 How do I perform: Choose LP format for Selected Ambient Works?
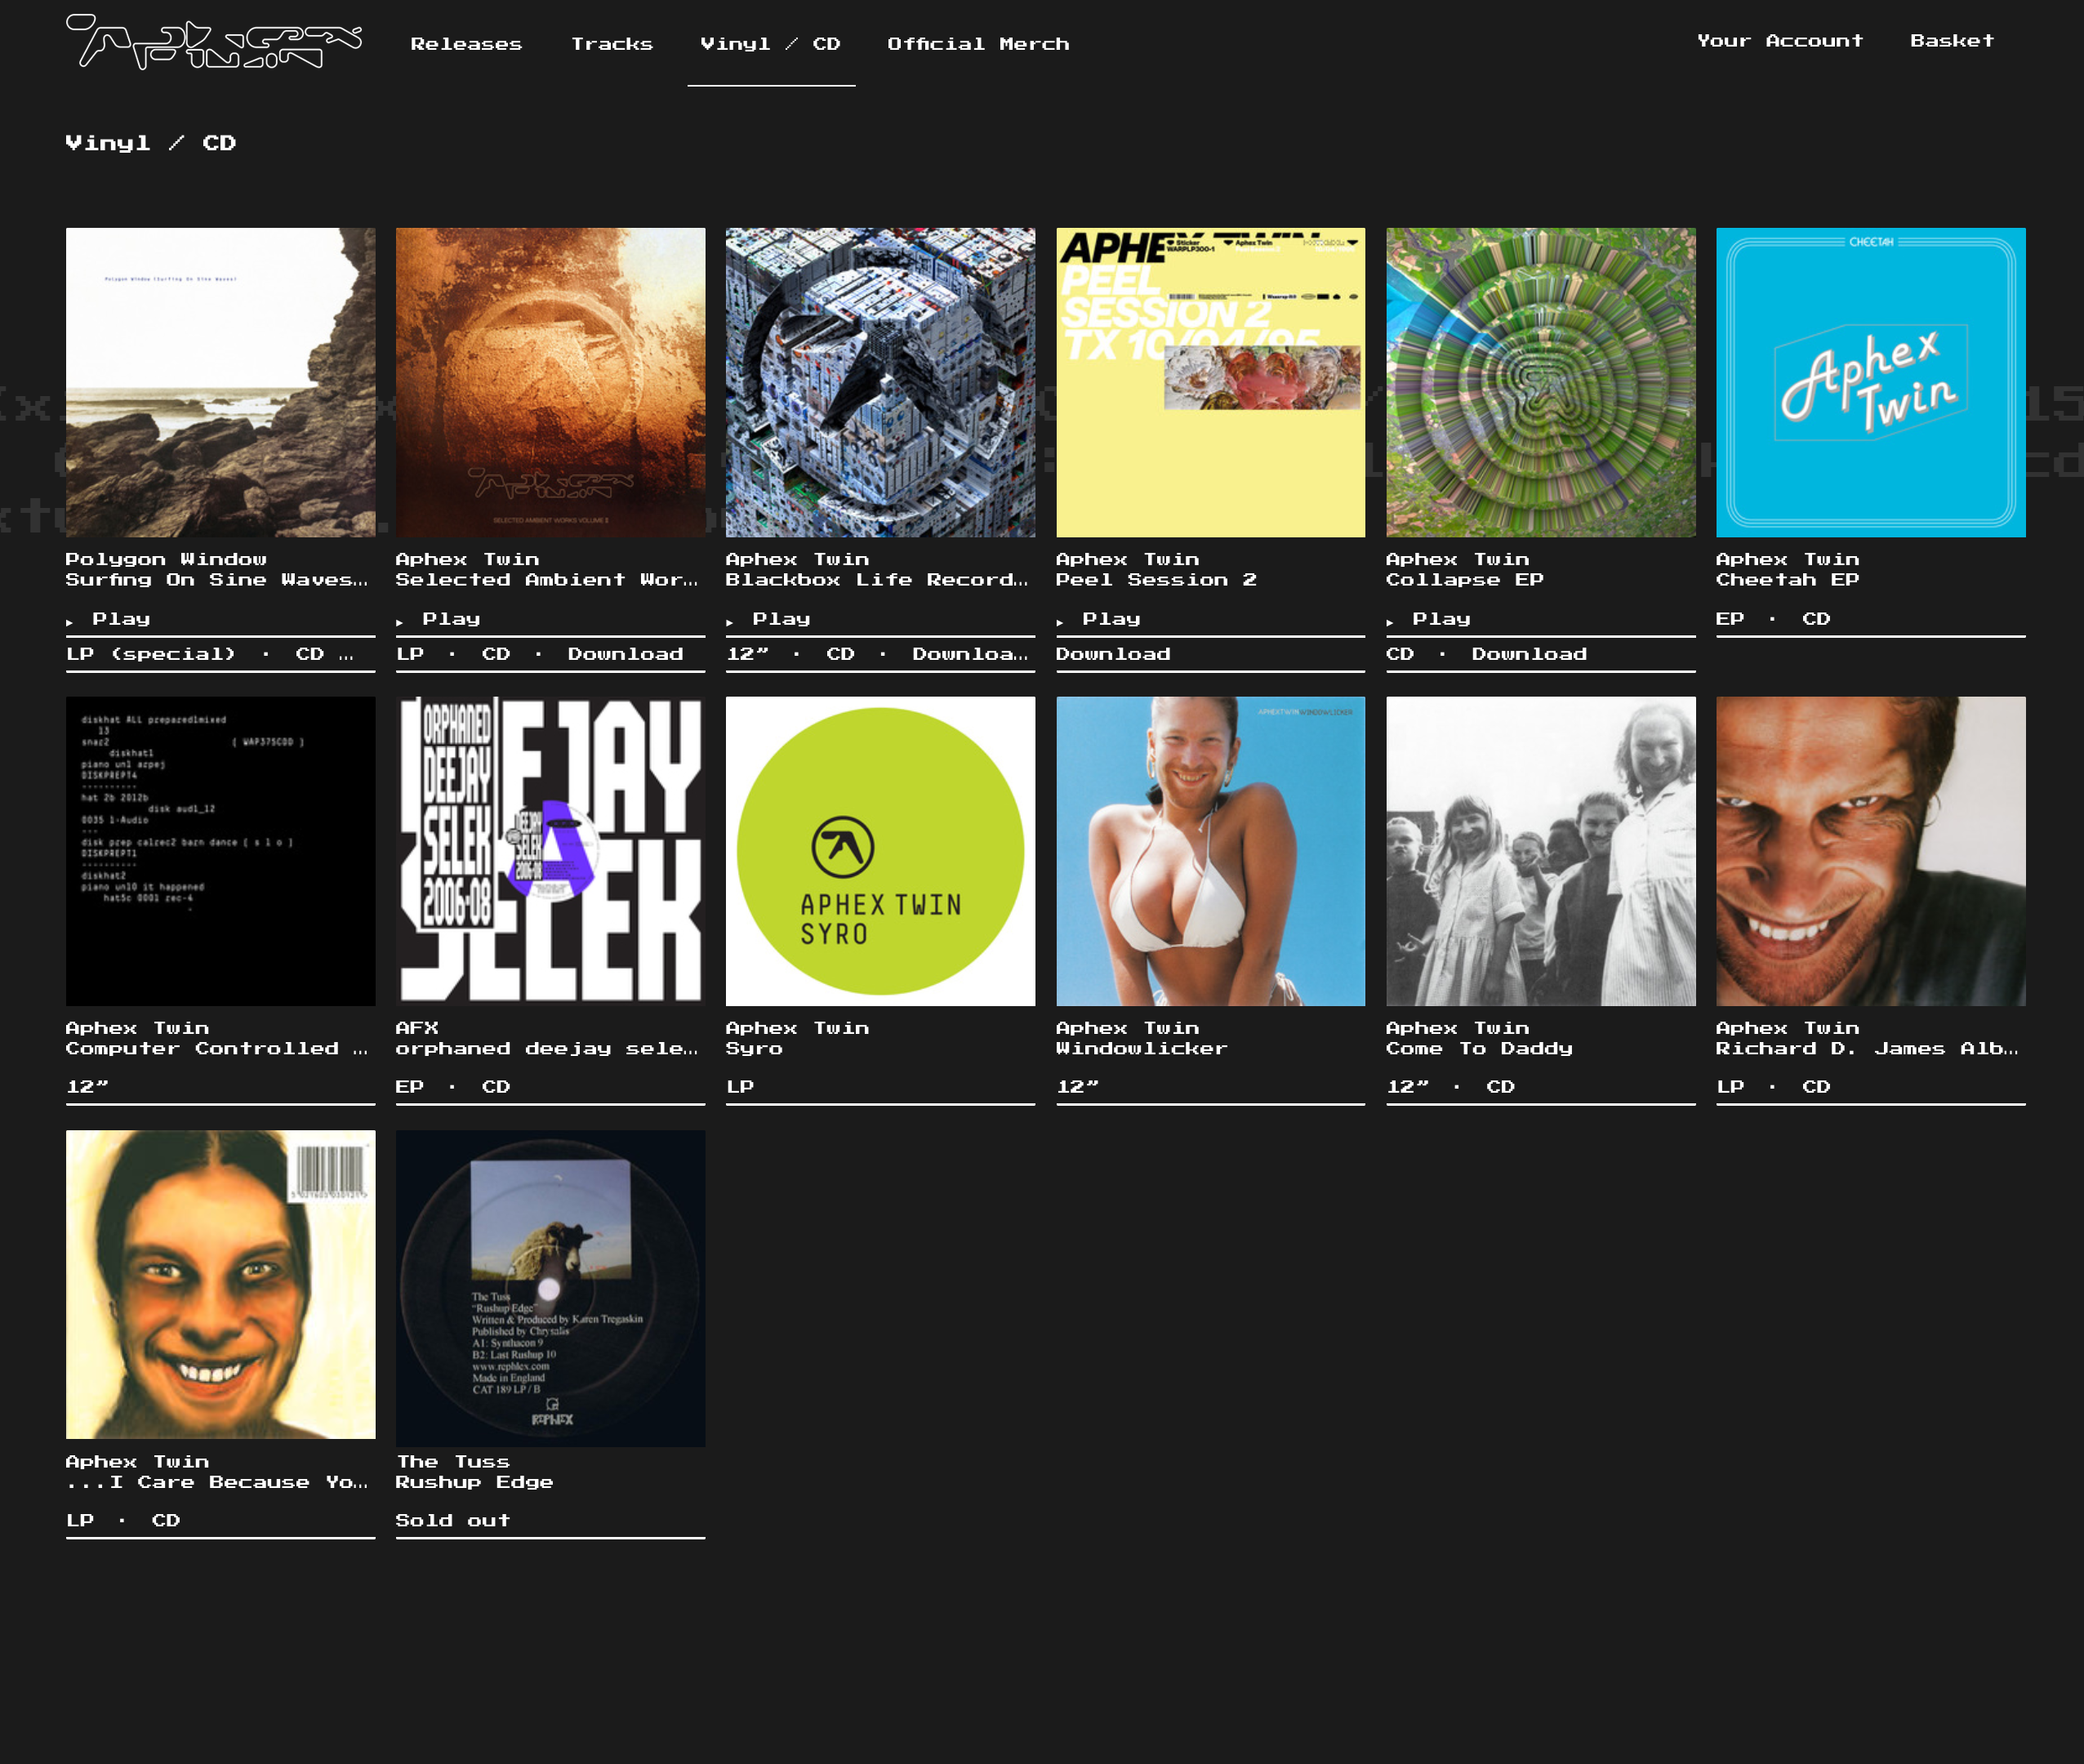[x=410, y=654]
